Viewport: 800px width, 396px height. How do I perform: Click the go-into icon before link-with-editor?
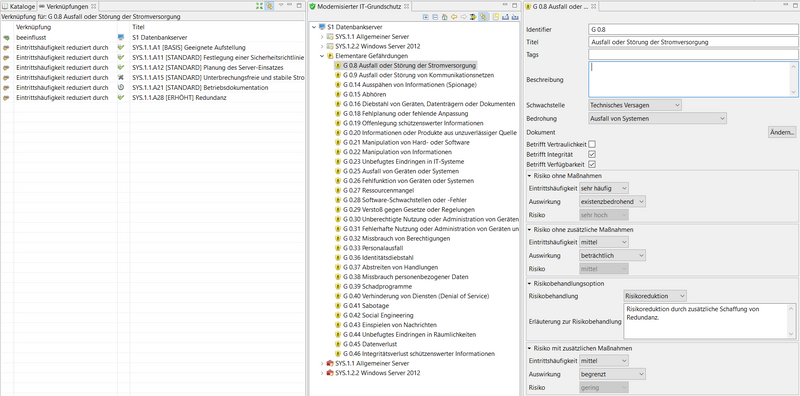point(473,17)
